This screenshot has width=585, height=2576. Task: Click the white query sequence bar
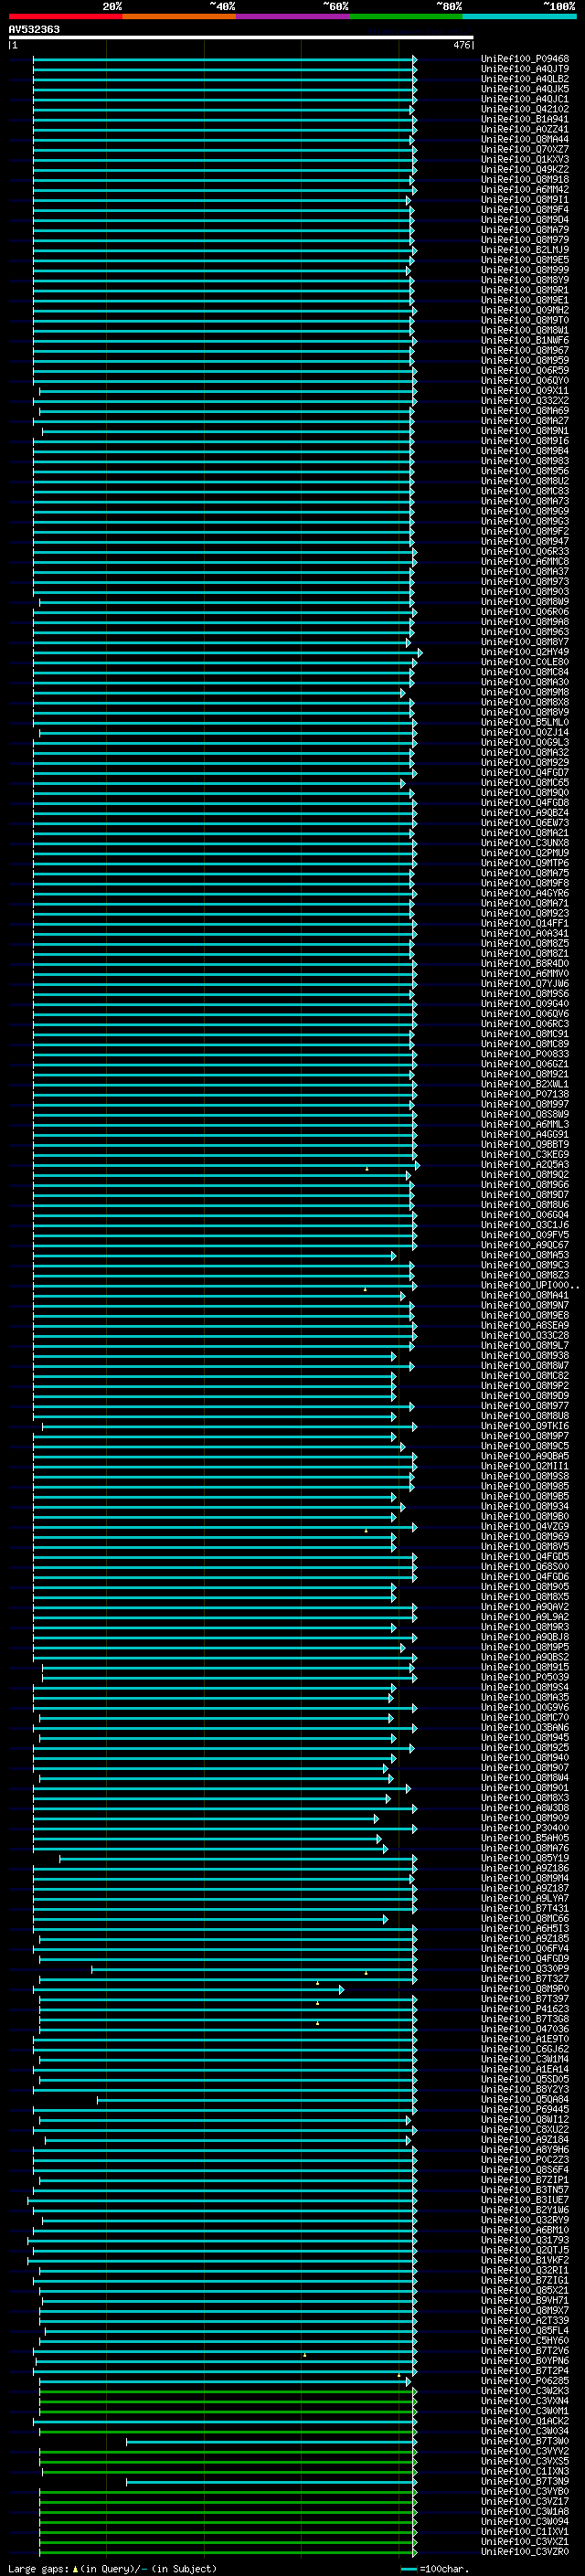(241, 37)
